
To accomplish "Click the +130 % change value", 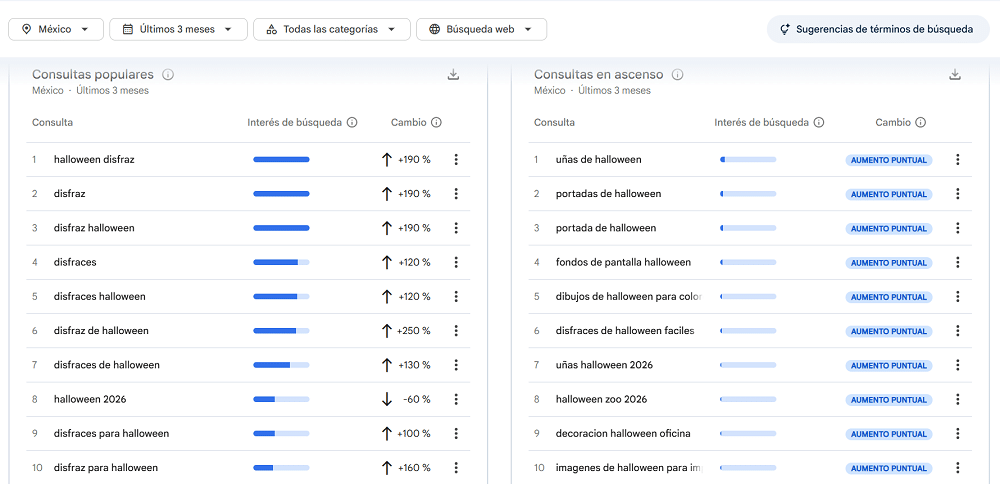I will pos(414,365).
